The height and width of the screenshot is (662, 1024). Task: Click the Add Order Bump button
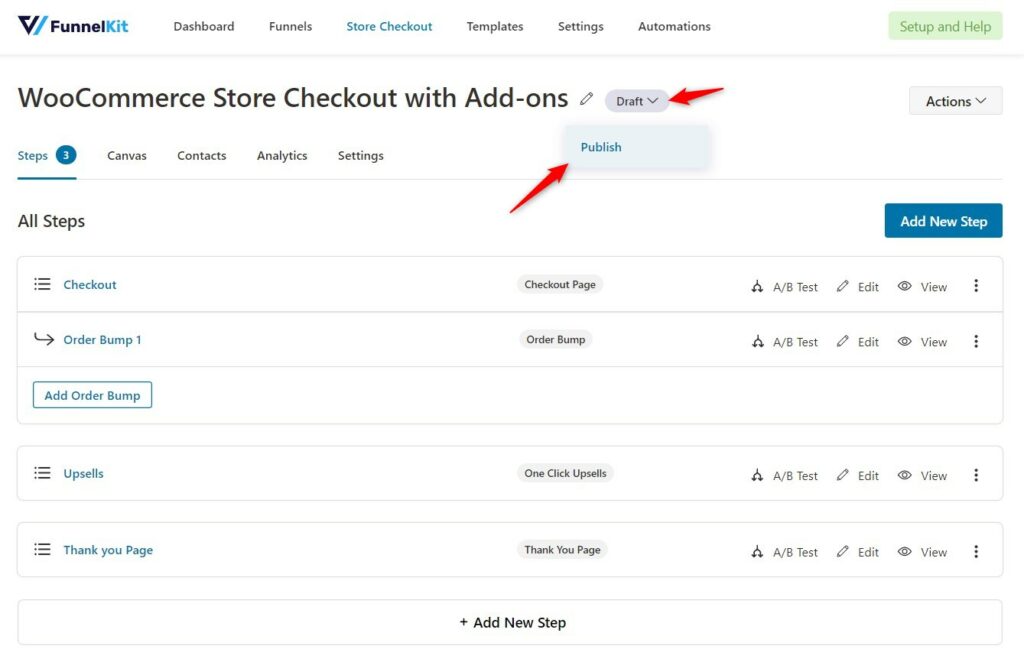click(92, 395)
